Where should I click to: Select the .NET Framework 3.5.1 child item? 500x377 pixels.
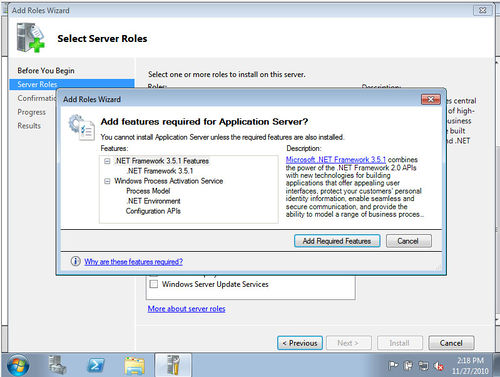coord(160,171)
